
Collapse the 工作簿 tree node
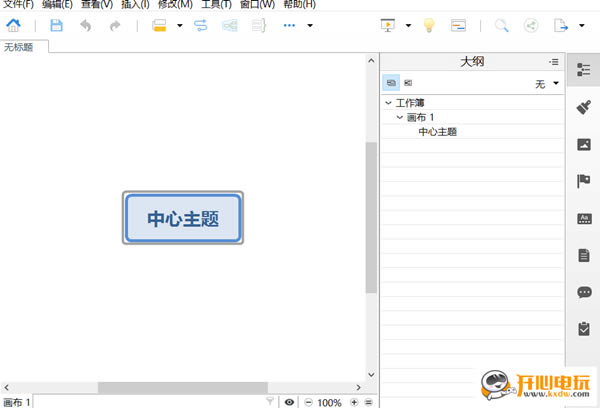coord(388,103)
